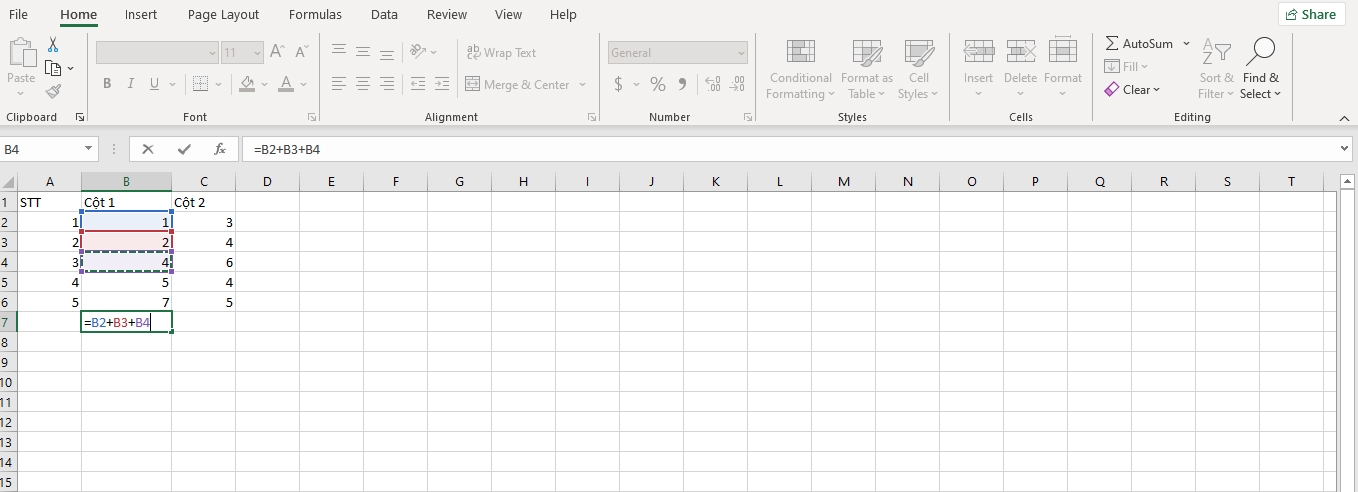Image resolution: width=1358 pixels, height=492 pixels.
Task: Select the Format Painter brush
Action: (53, 91)
